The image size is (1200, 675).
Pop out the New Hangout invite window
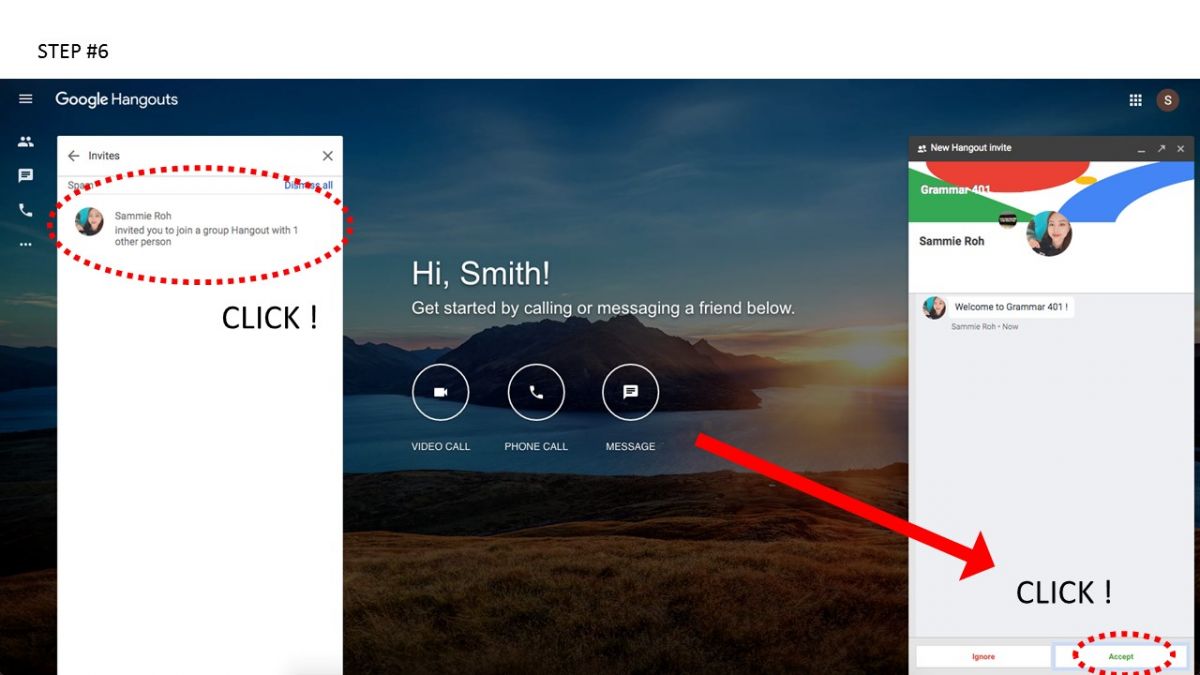[1161, 148]
